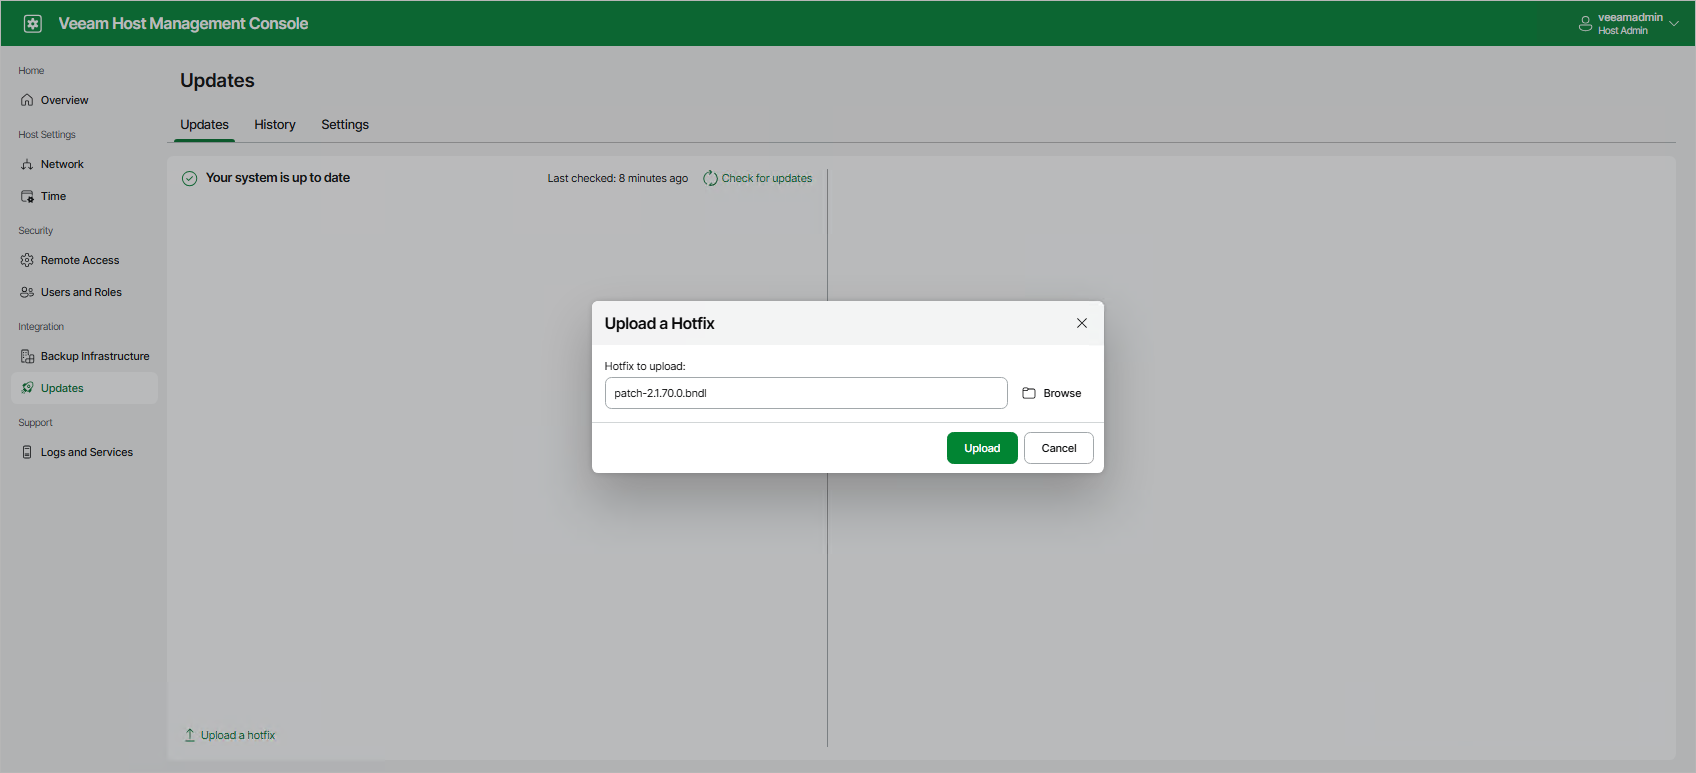Click the refresh icon beside Check for updates
The width and height of the screenshot is (1696, 773).
point(710,178)
